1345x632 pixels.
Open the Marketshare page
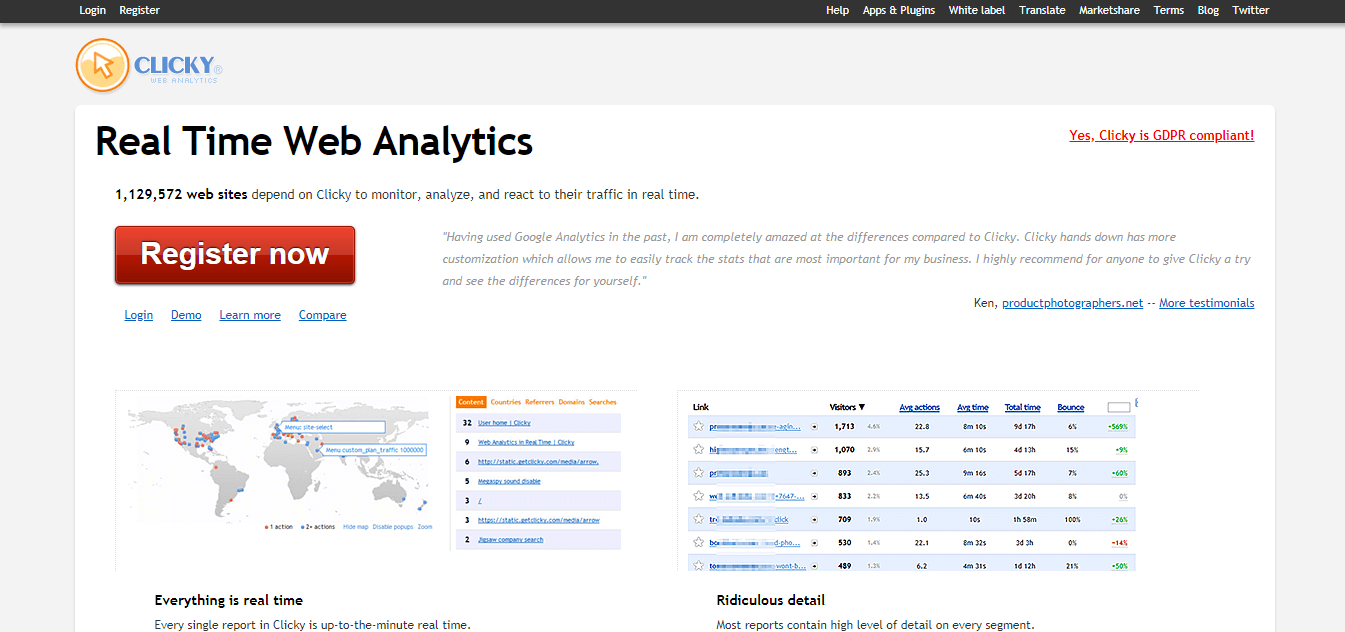click(1109, 10)
